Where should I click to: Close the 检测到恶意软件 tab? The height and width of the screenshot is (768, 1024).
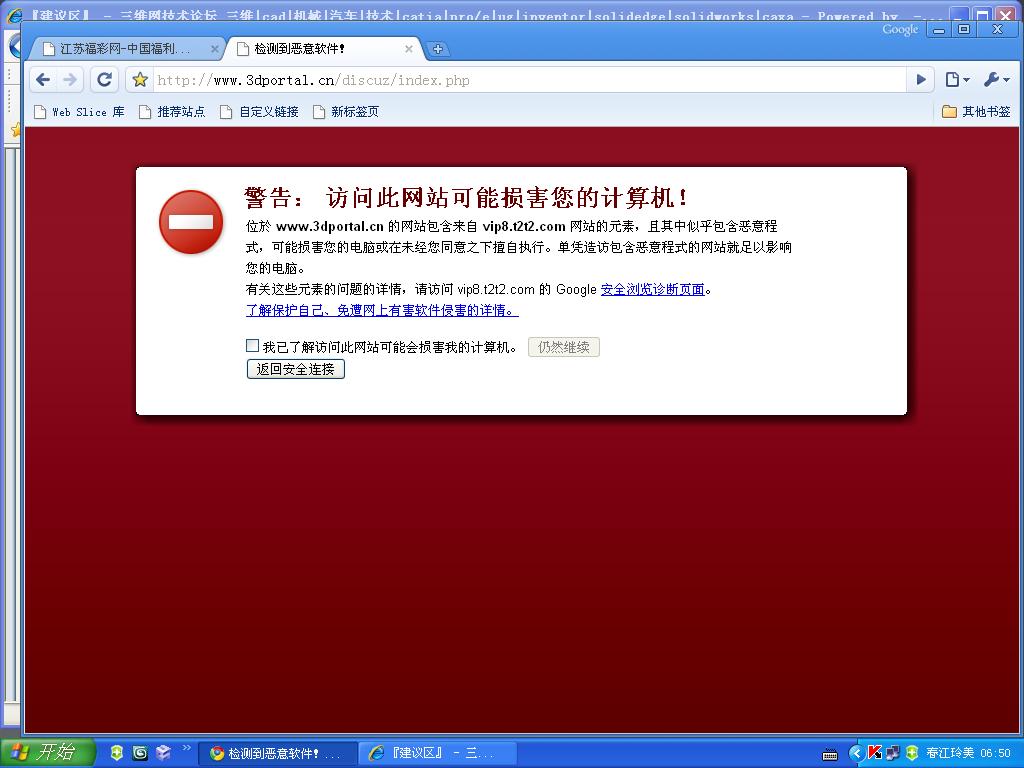pyautogui.click(x=409, y=49)
